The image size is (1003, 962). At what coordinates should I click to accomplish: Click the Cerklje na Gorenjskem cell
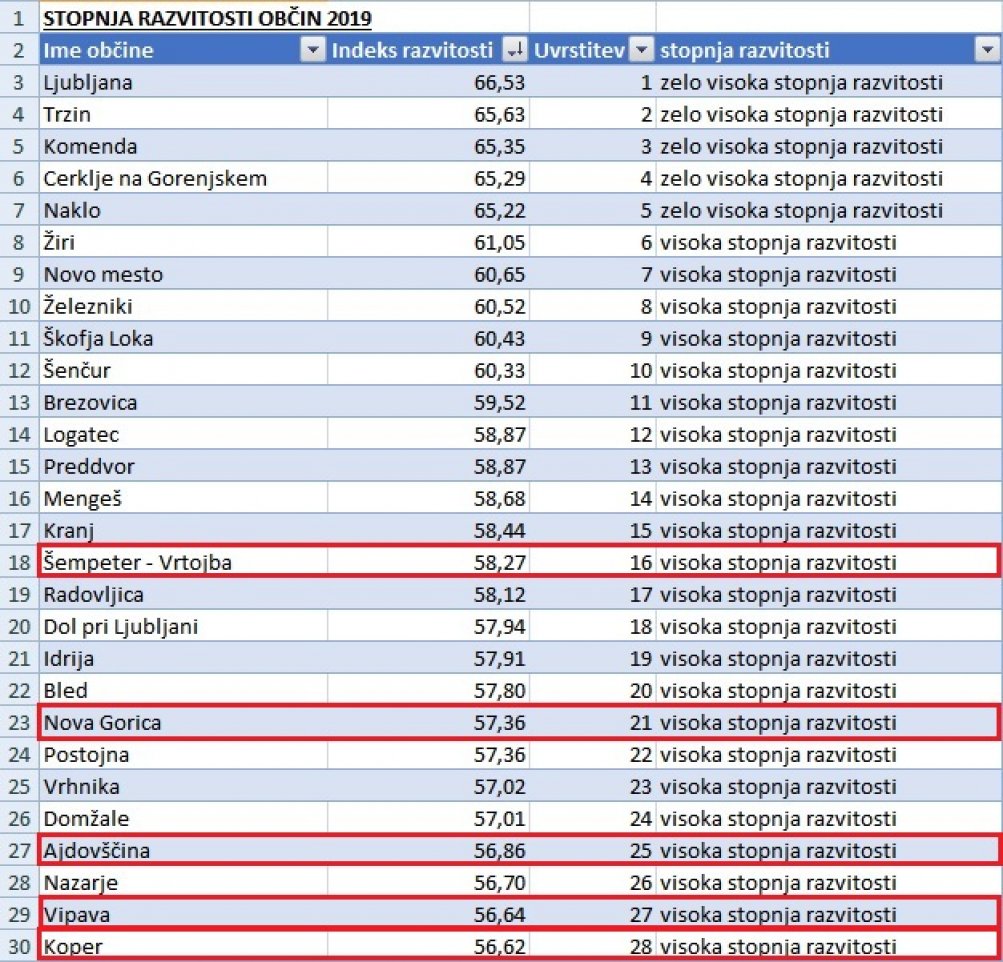(x=184, y=178)
